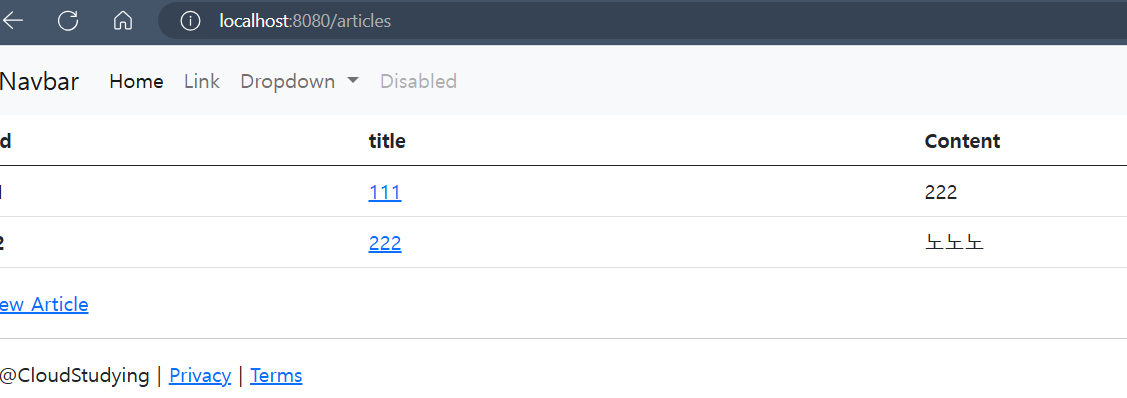This screenshot has width=1127, height=398.
Task: Open the browser home page icon
Action: [x=123, y=21]
